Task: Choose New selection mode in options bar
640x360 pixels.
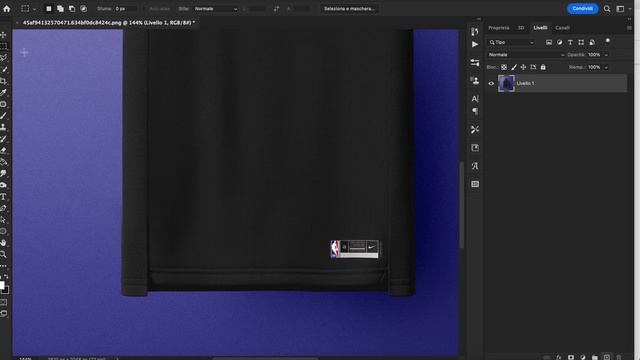Action: (x=49, y=9)
